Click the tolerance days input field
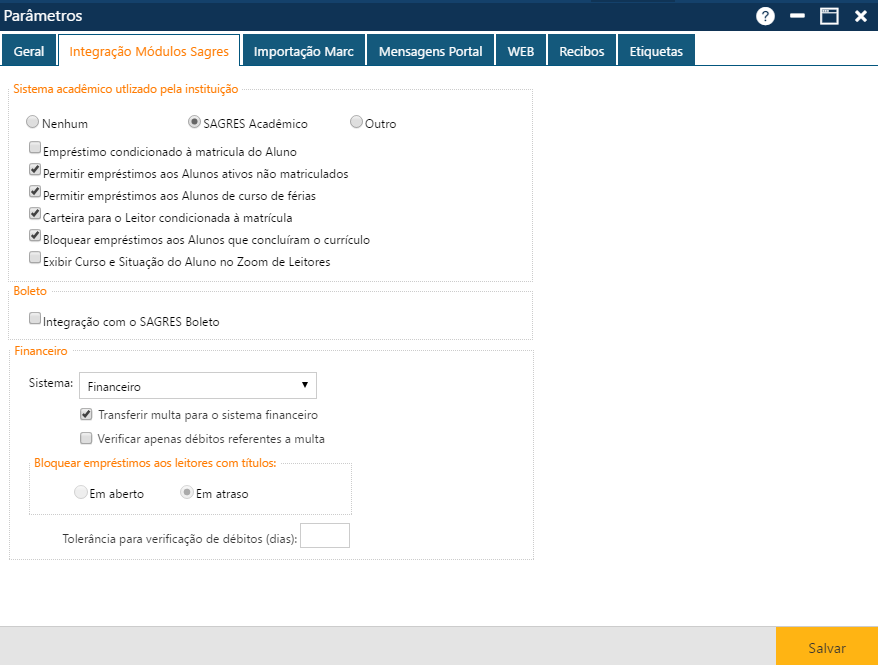Screen dimensions: 878x665 324,535
